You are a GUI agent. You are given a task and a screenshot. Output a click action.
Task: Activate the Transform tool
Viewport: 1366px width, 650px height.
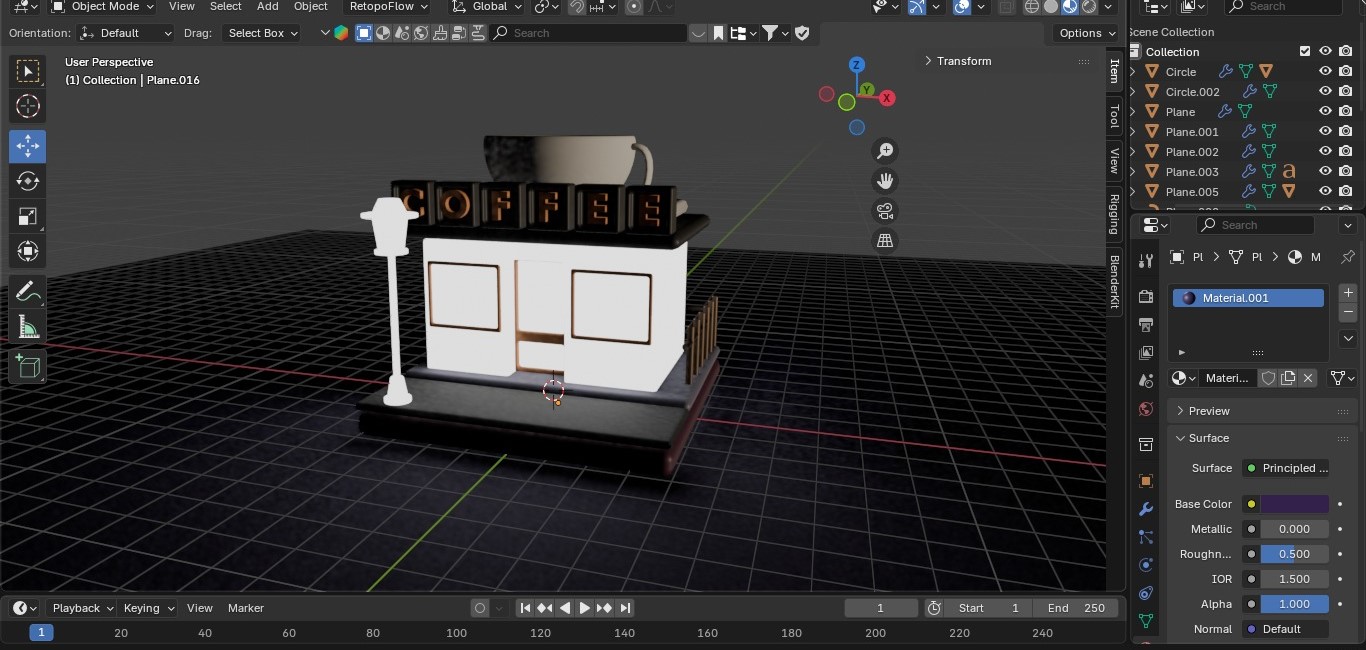tap(28, 251)
